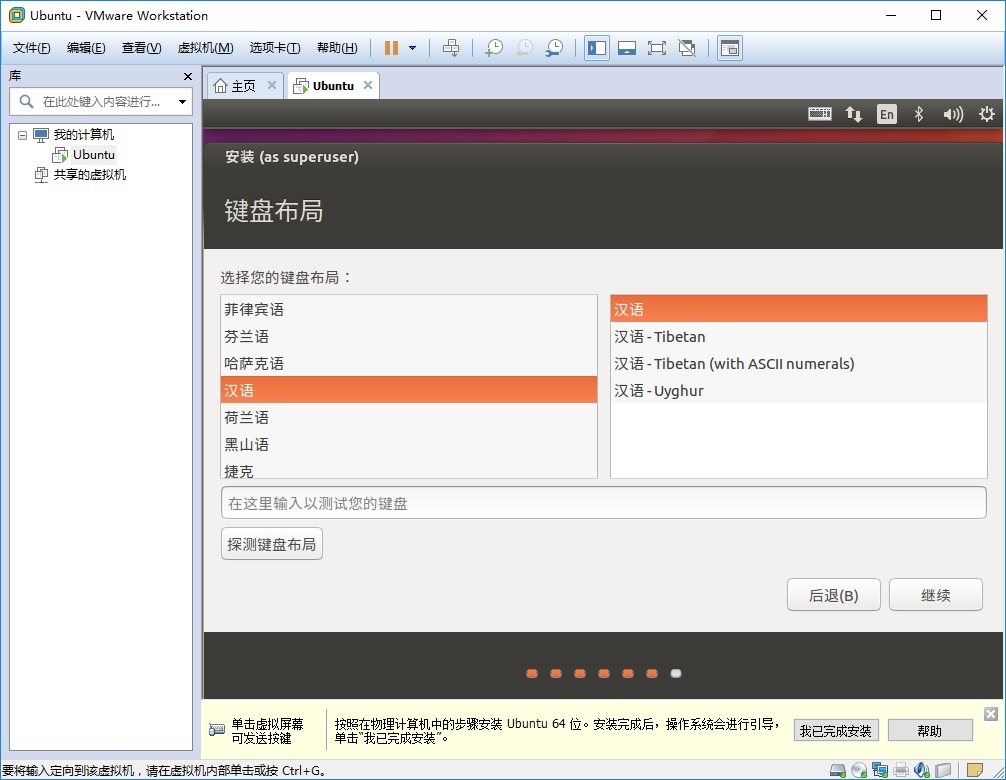The image size is (1006, 780).
Task: Select 我的计算机 in the library tree
Action: point(83,135)
